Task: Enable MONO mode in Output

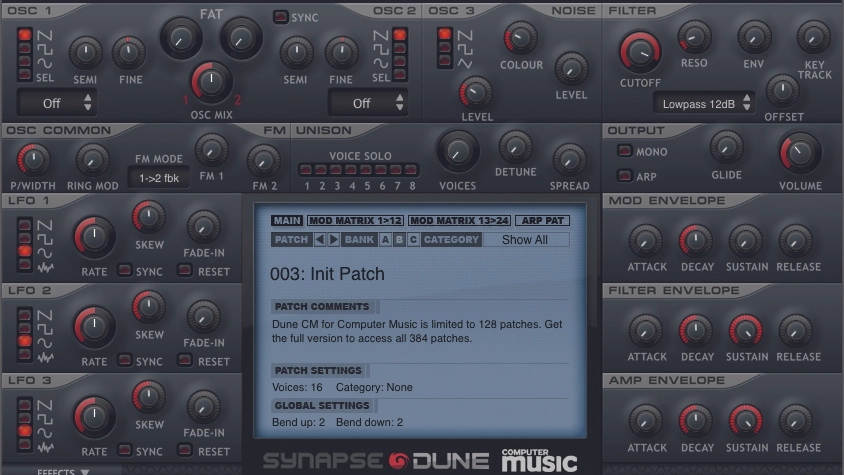Action: (624, 151)
